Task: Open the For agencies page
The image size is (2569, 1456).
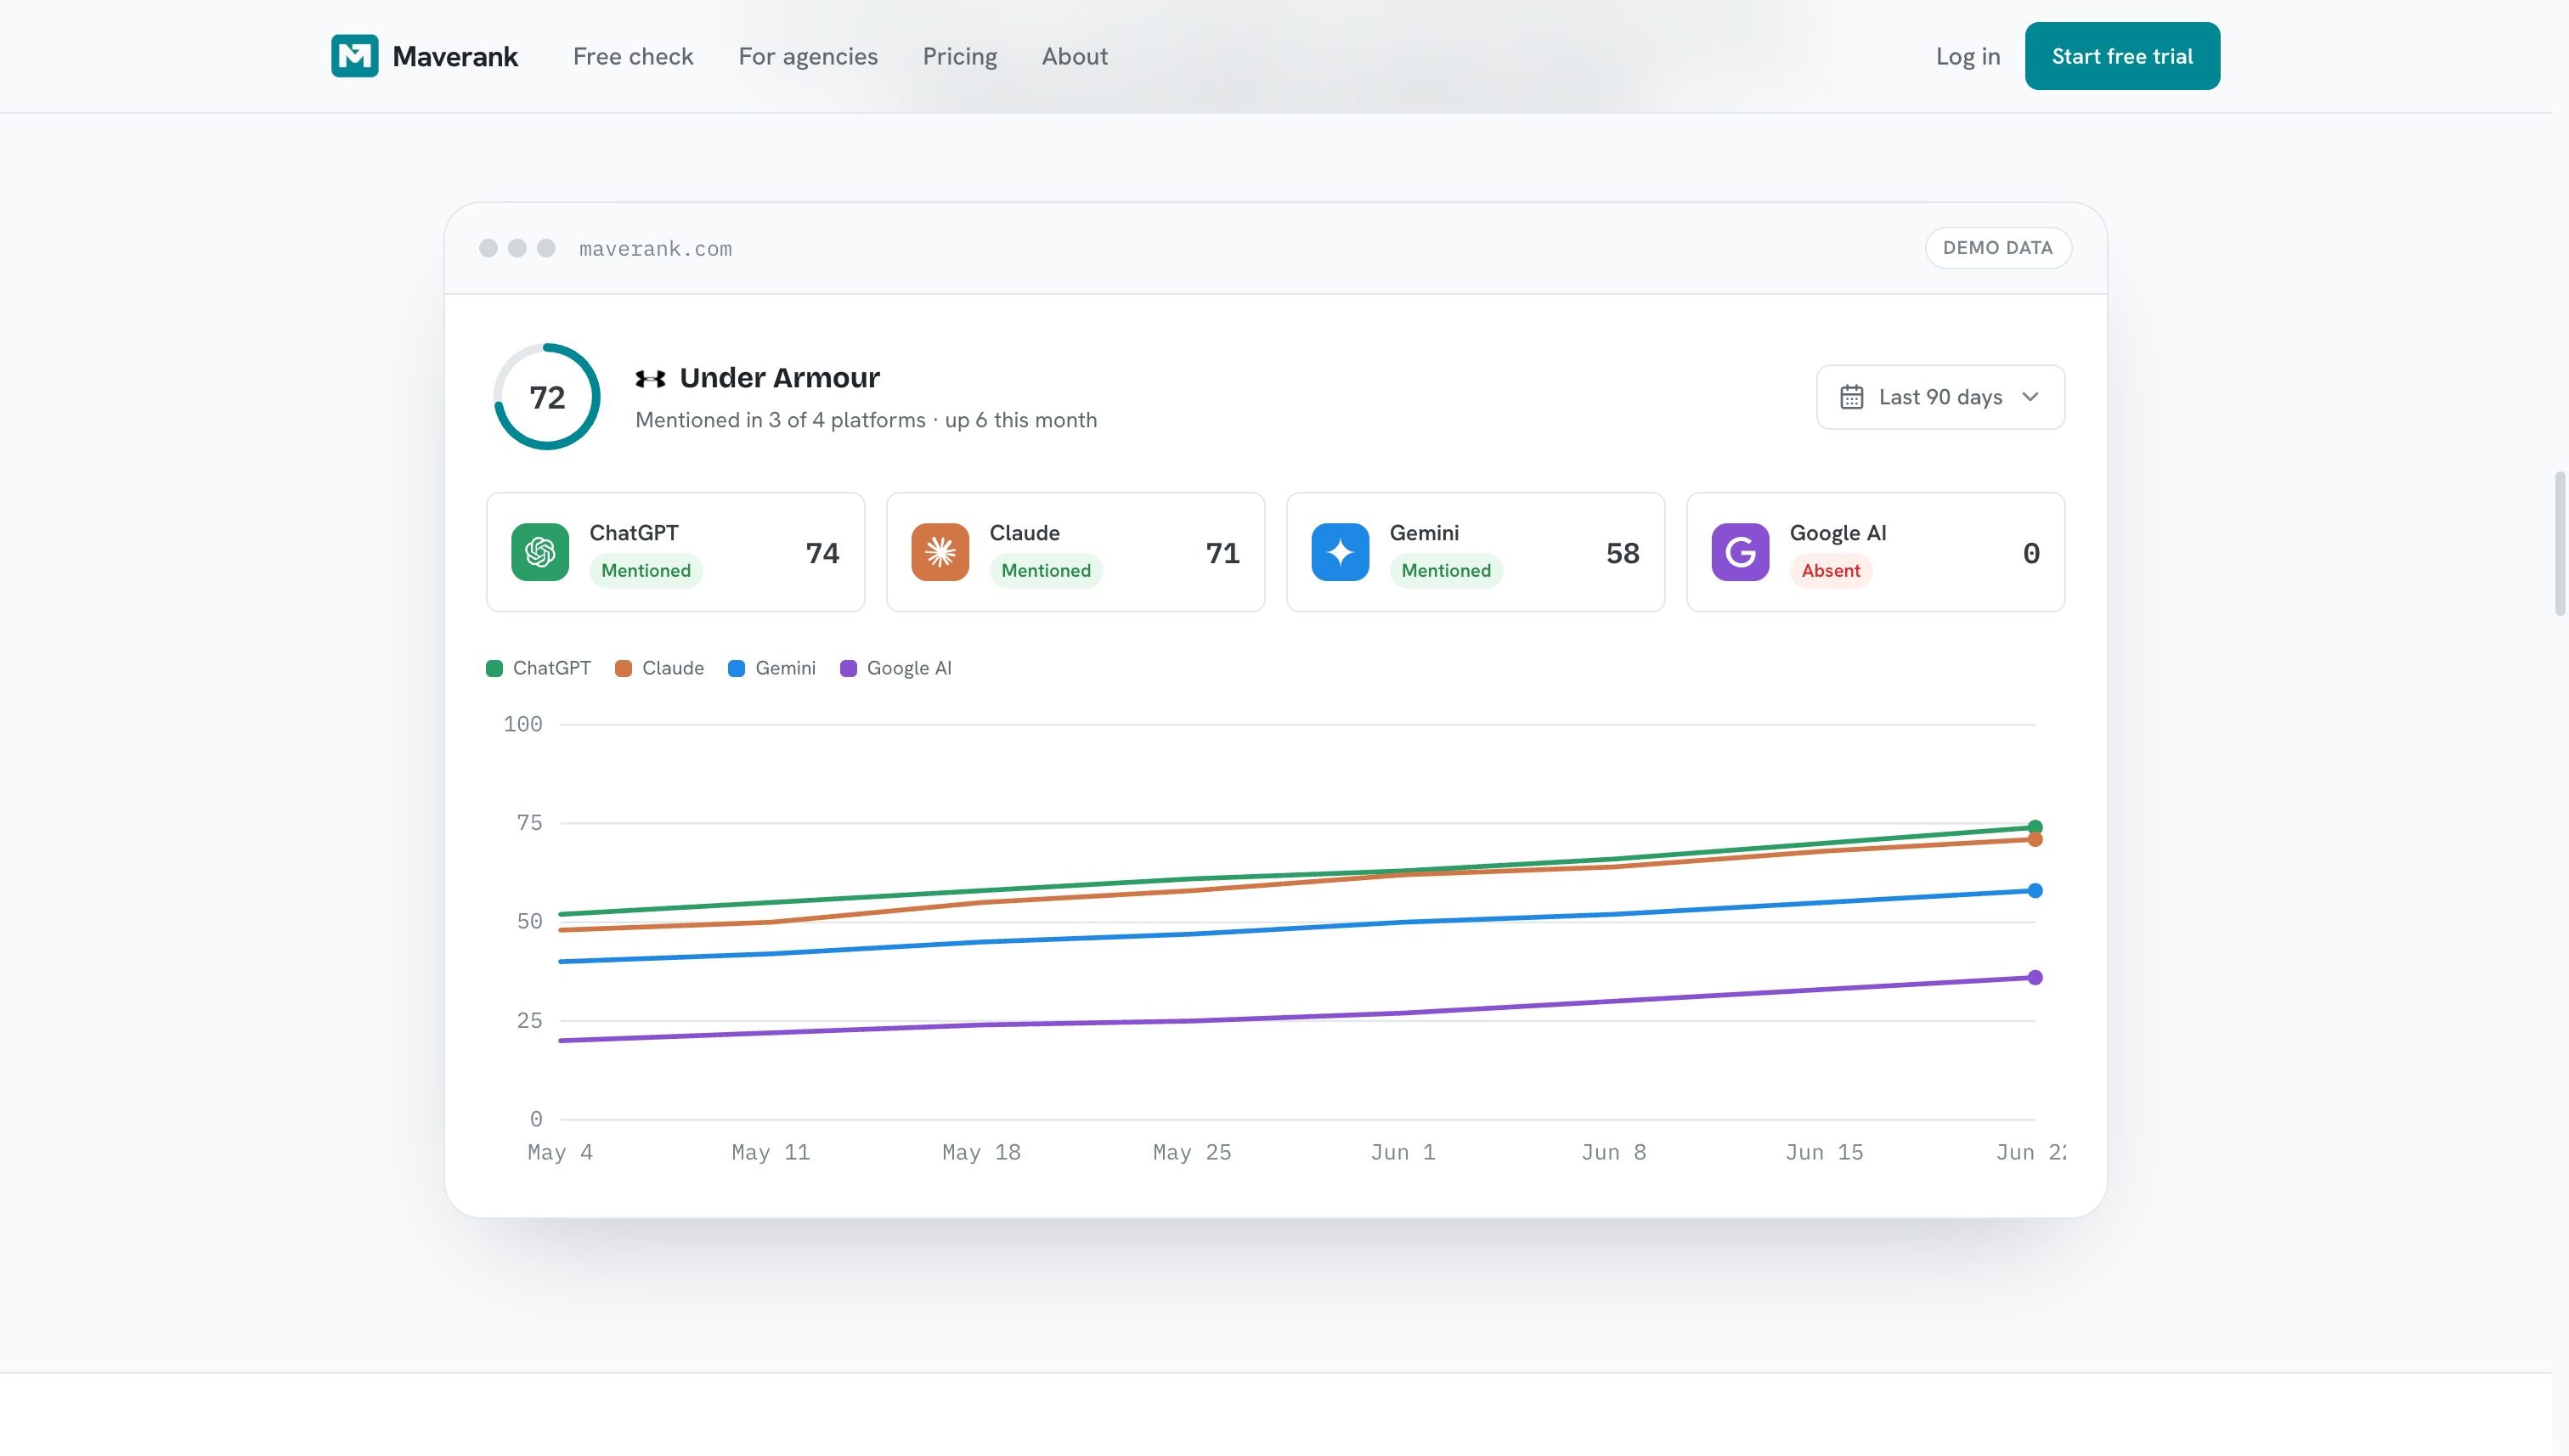Action: coord(808,56)
